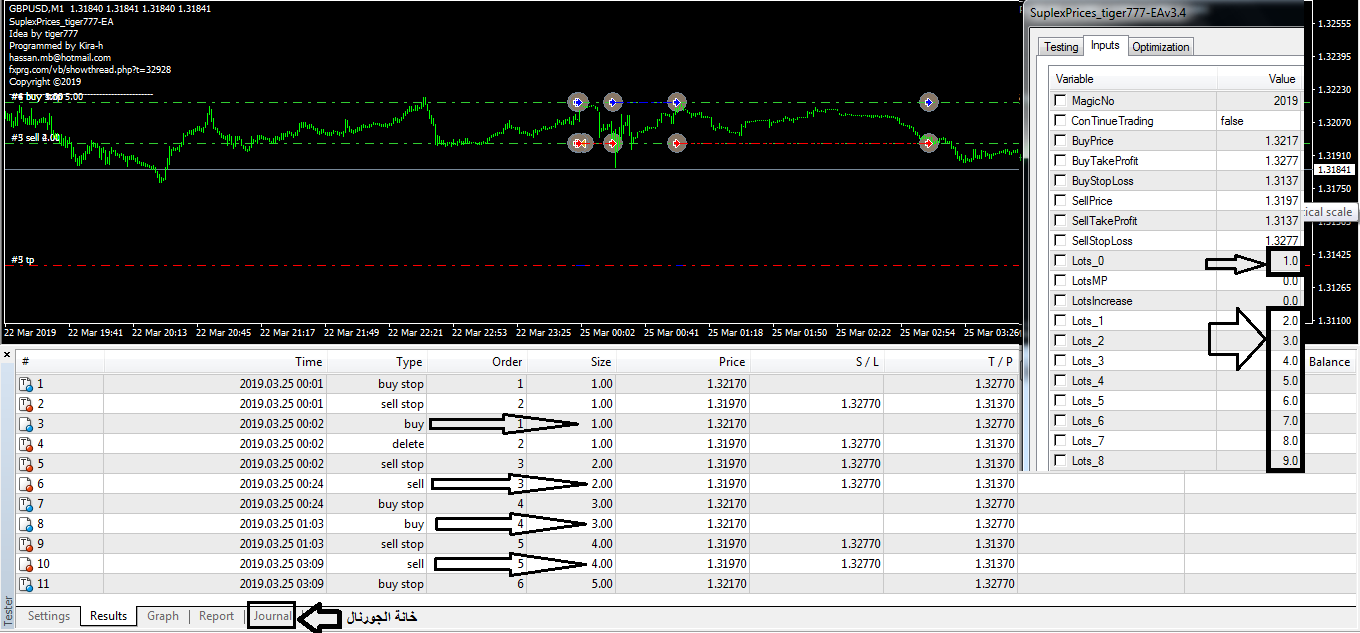The image size is (1360, 633).
Task: Enable the MagicNo variable checkbox
Action: pyautogui.click(x=1061, y=101)
